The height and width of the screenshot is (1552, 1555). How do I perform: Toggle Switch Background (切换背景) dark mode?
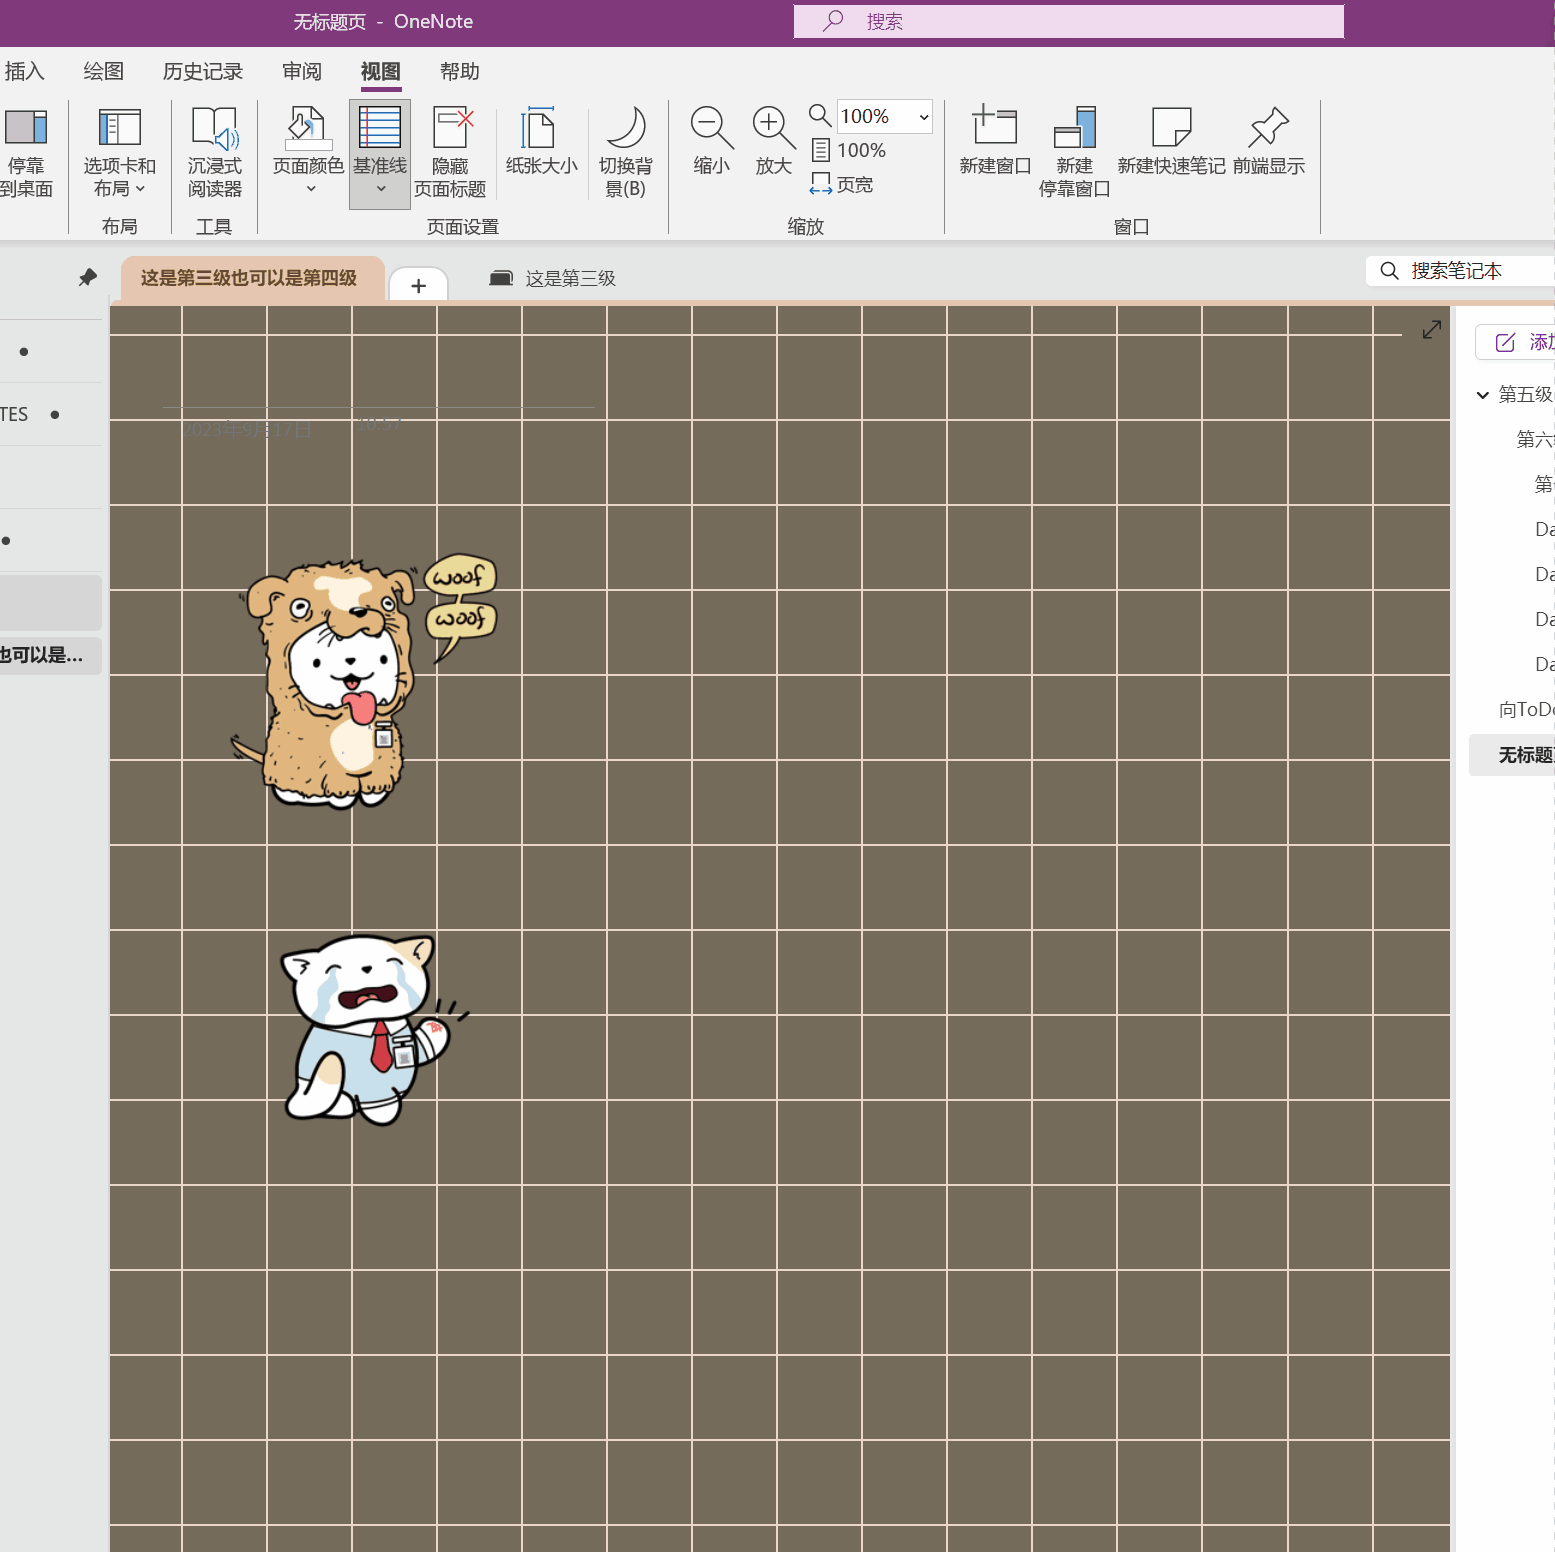626,130
